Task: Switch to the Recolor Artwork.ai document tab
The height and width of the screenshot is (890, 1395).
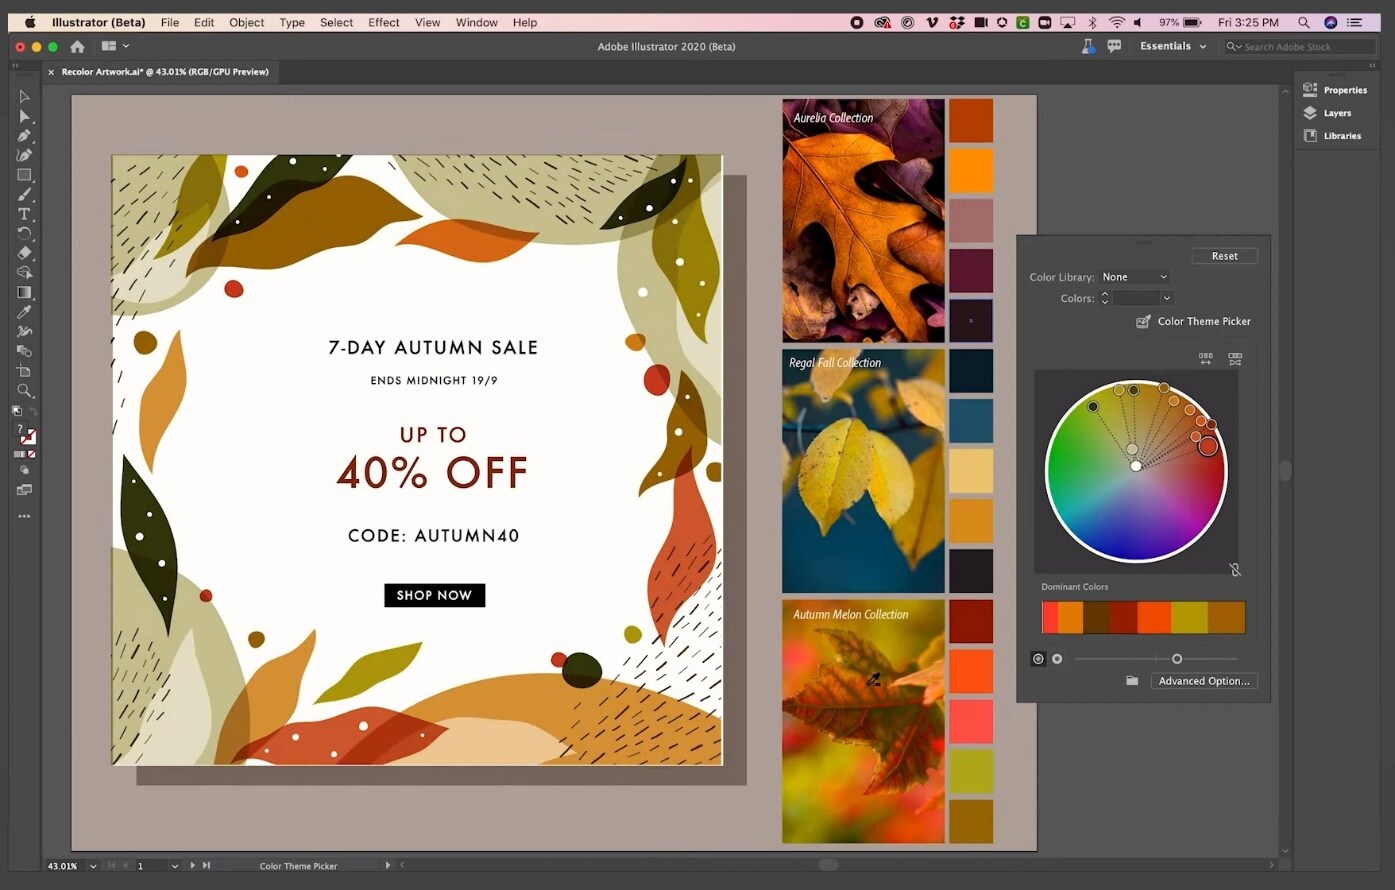Action: pos(163,71)
